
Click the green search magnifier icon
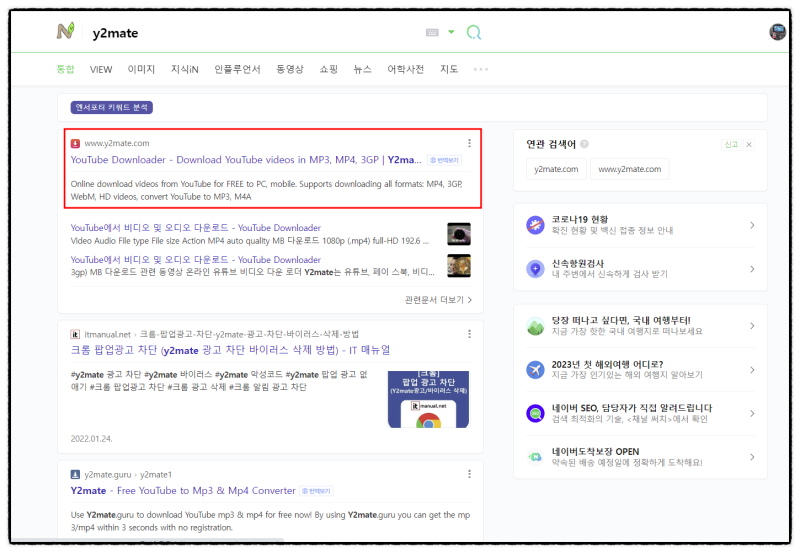473,33
